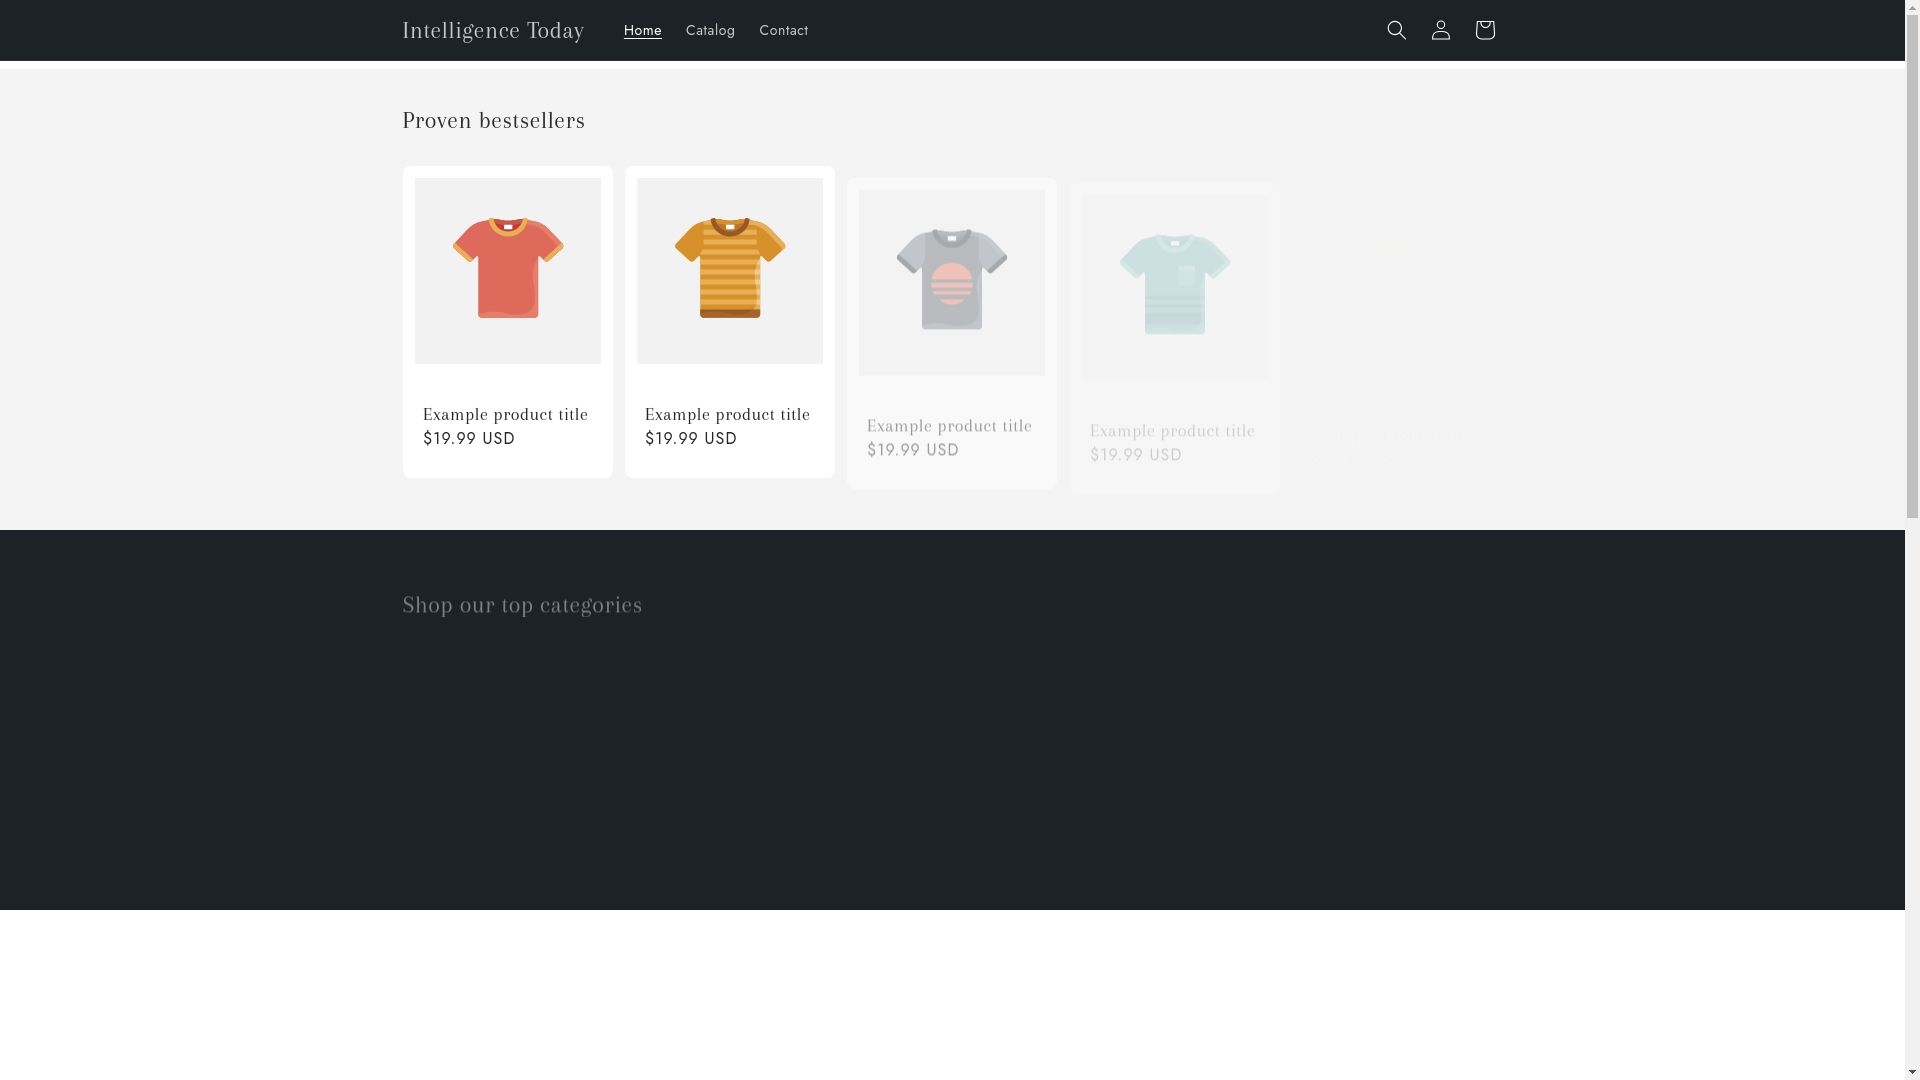Click the Shop our top categories heading
The width and height of the screenshot is (1920, 1080).
coord(522,604)
